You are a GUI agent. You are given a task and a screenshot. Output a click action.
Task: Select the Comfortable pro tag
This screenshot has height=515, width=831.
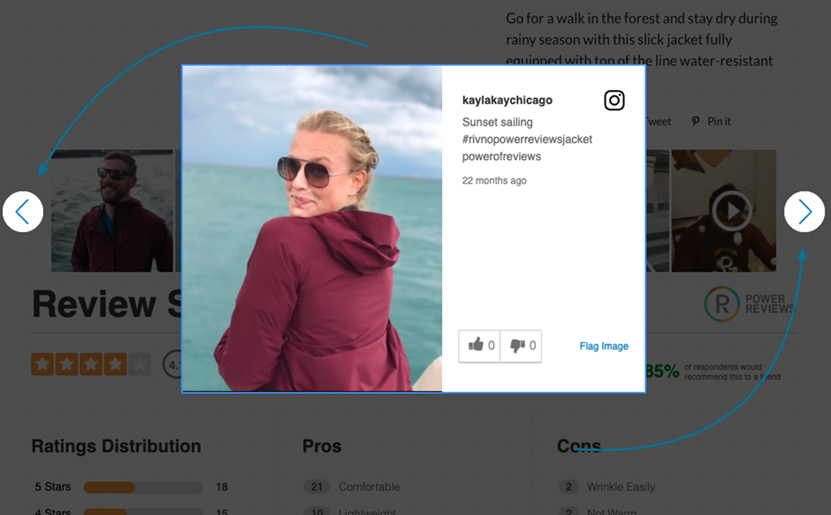click(369, 487)
